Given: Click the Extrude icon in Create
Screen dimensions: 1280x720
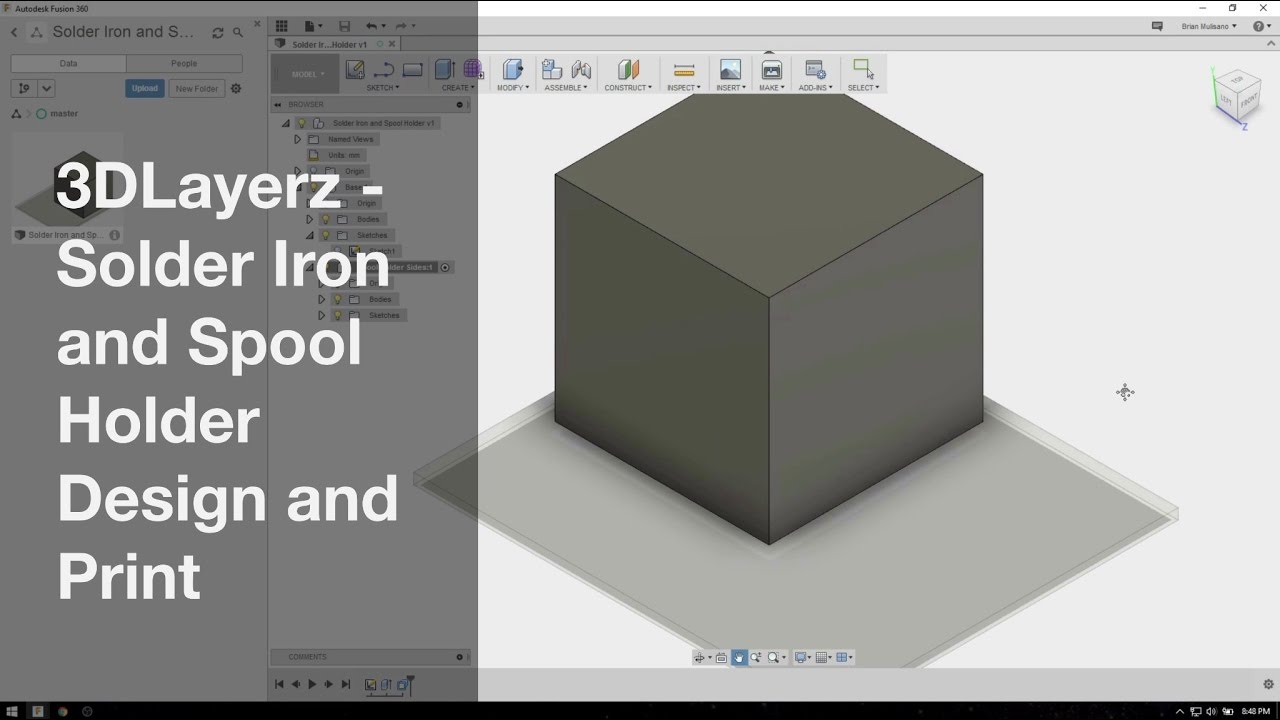Looking at the screenshot, I should pyautogui.click(x=445, y=69).
